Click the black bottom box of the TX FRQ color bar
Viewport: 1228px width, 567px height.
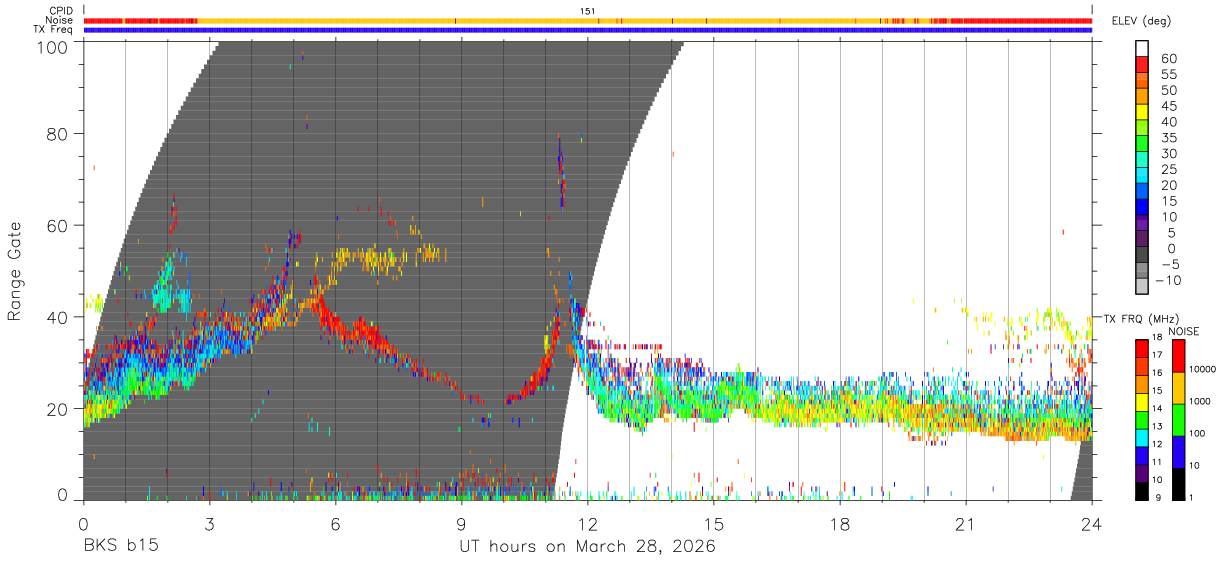pos(1142,491)
